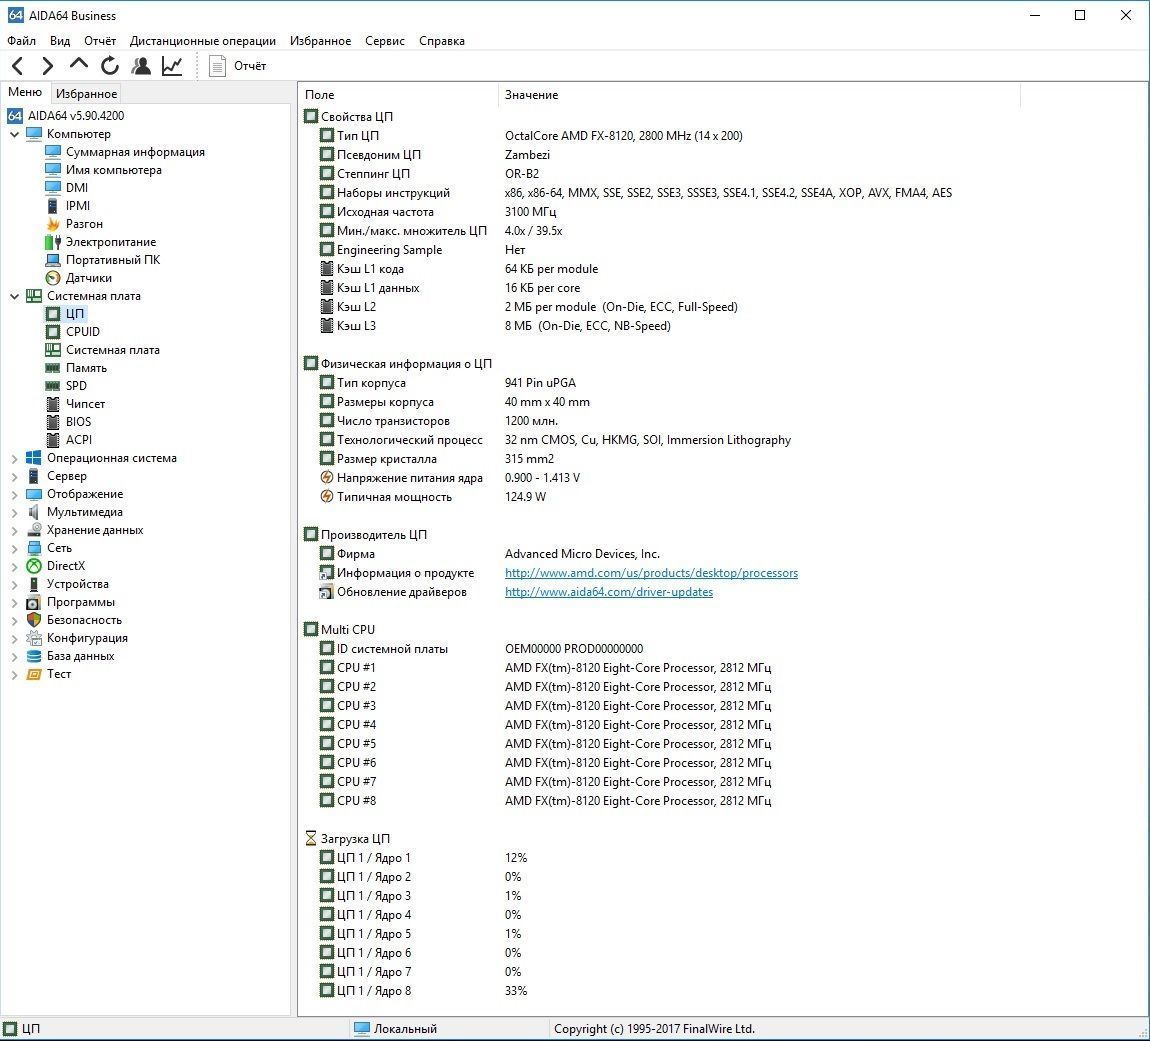Viewport: 1150px width, 1041px height.
Task: Click the Датчики gauge icon
Action: coord(53,278)
